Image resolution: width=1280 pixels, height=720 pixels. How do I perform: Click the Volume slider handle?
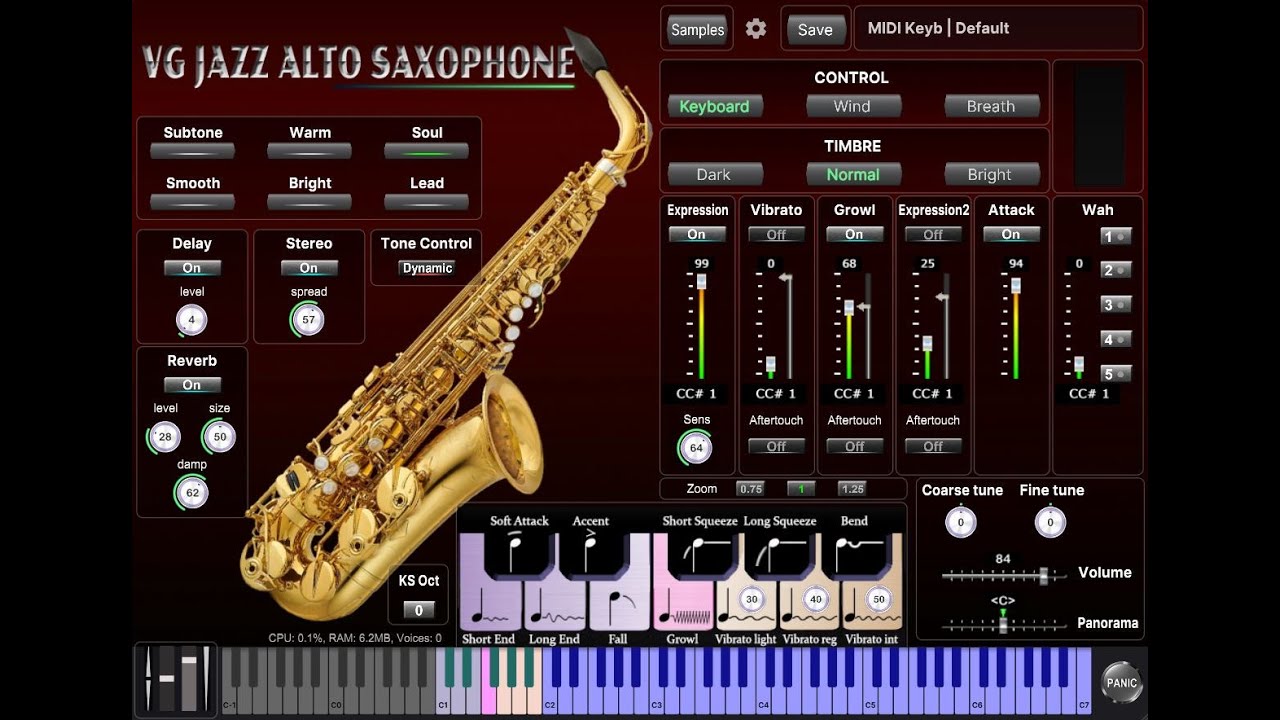click(x=1044, y=576)
